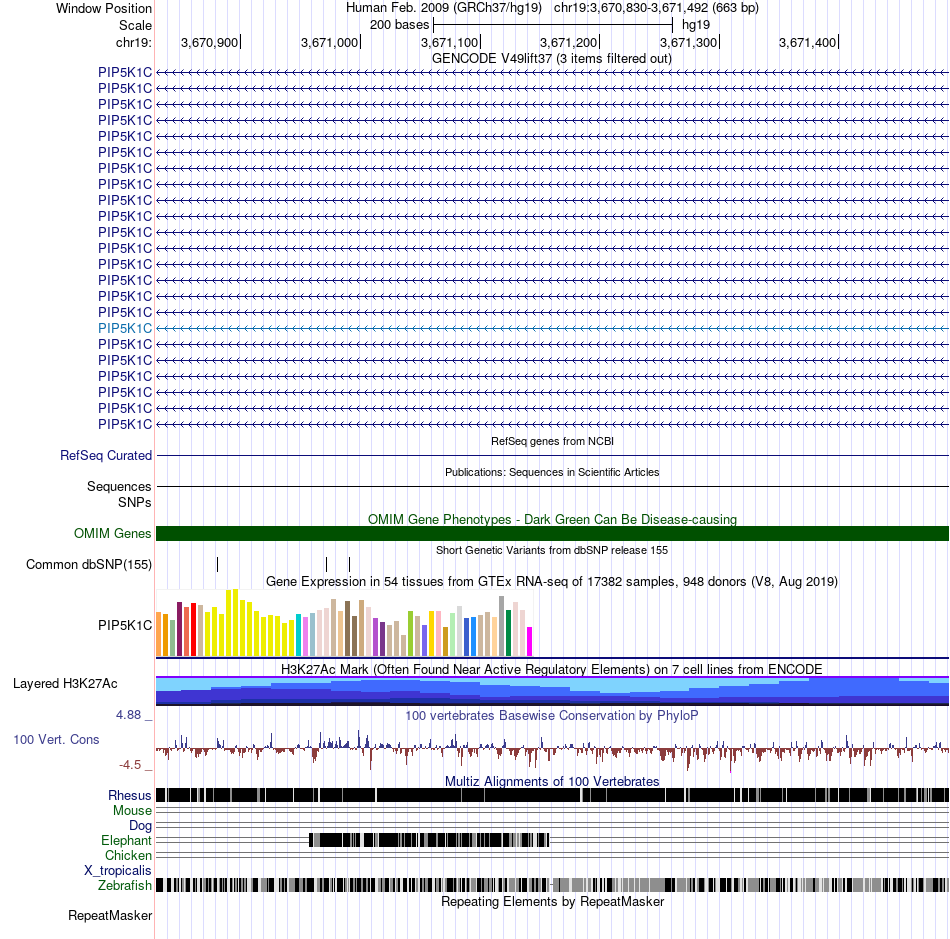Screen dimensions: 950x939
Task: Click the 200 bases scale bar
Action: [553, 25]
